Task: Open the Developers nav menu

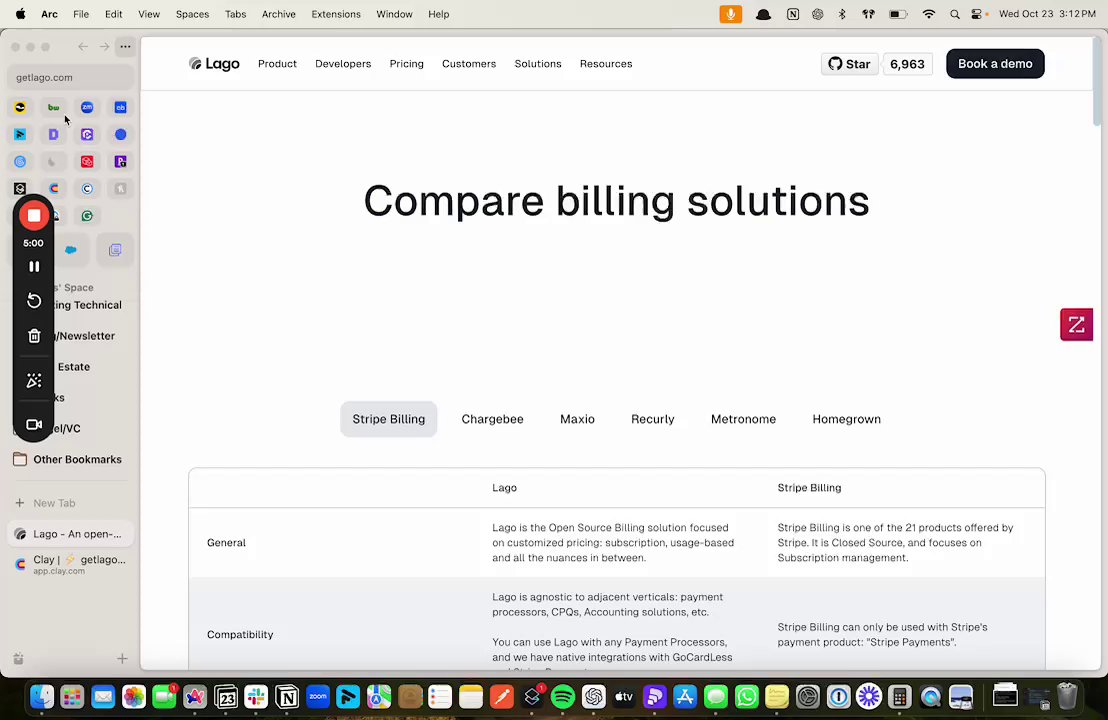Action: pyautogui.click(x=343, y=64)
